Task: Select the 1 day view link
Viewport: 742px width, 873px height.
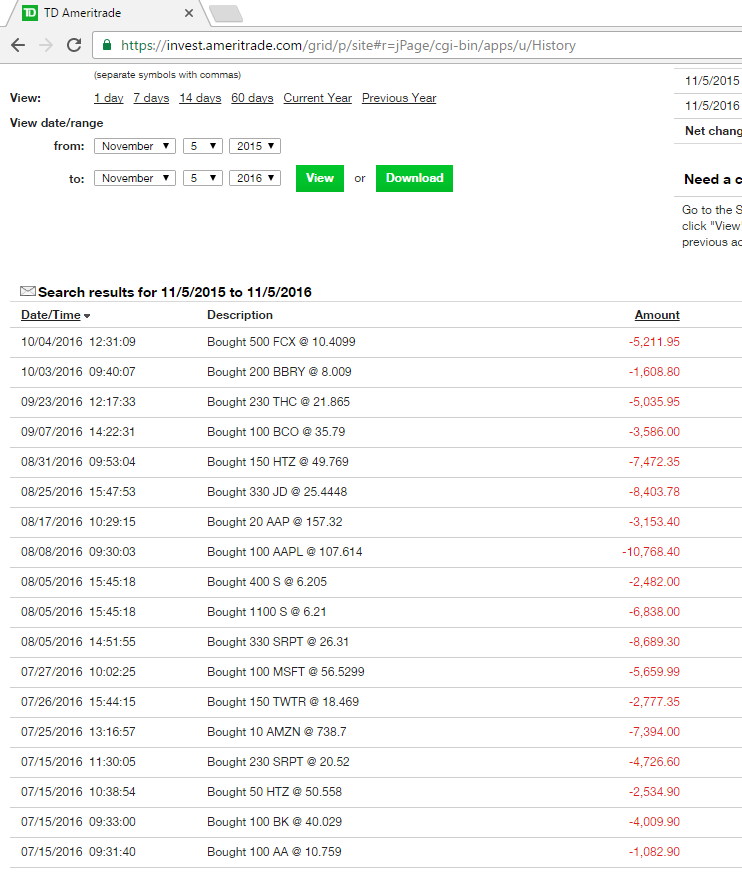Action: tap(109, 98)
